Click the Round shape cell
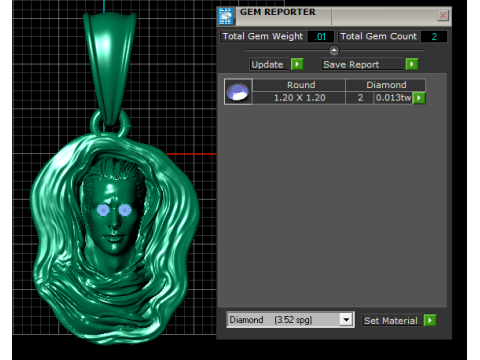 [299, 85]
